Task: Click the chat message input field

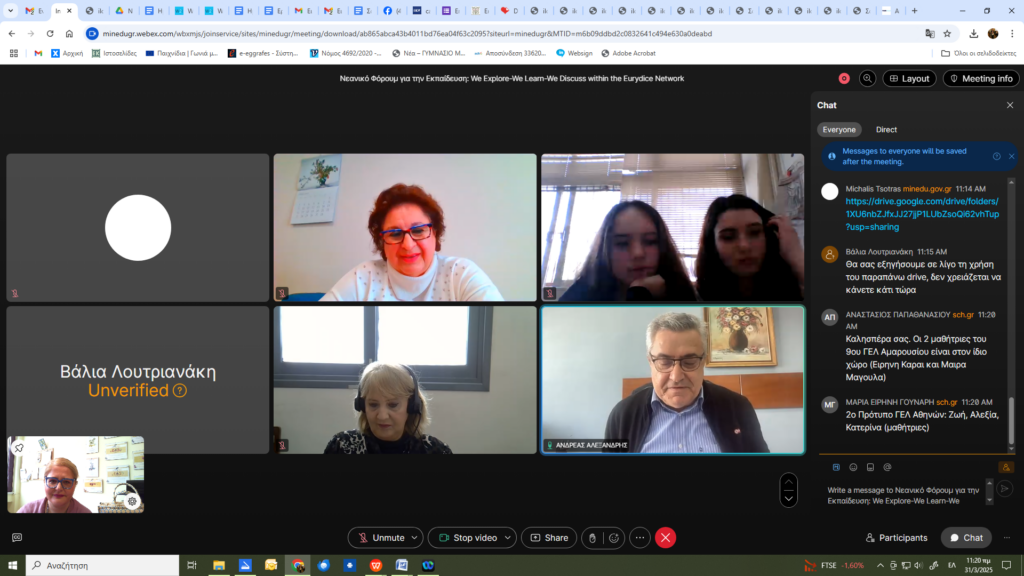Action: [900, 495]
